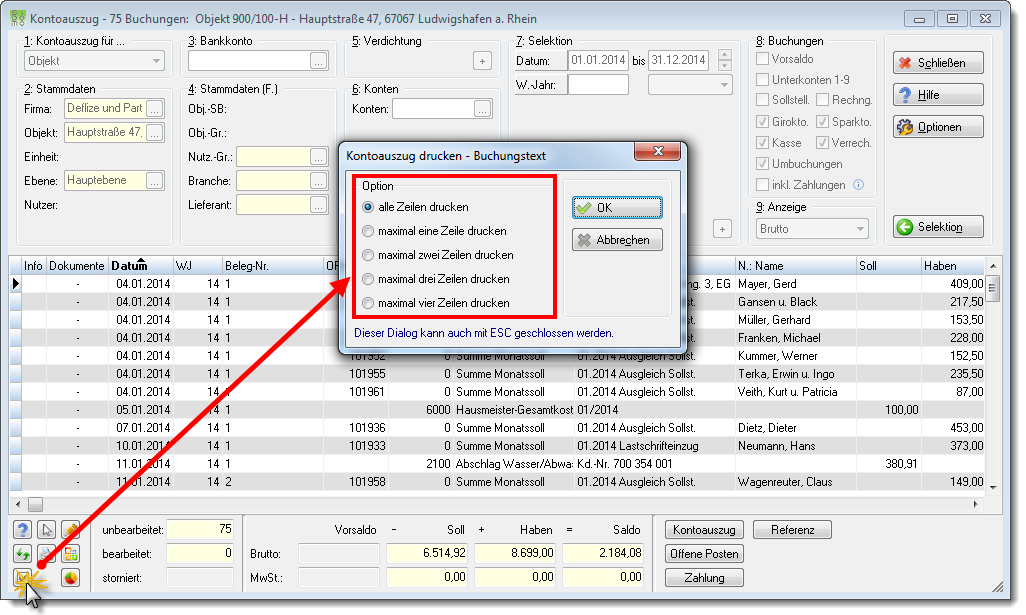Image resolution: width=1026 pixels, height=615 pixels.
Task: Click the Abbrechen button
Action: [617, 240]
